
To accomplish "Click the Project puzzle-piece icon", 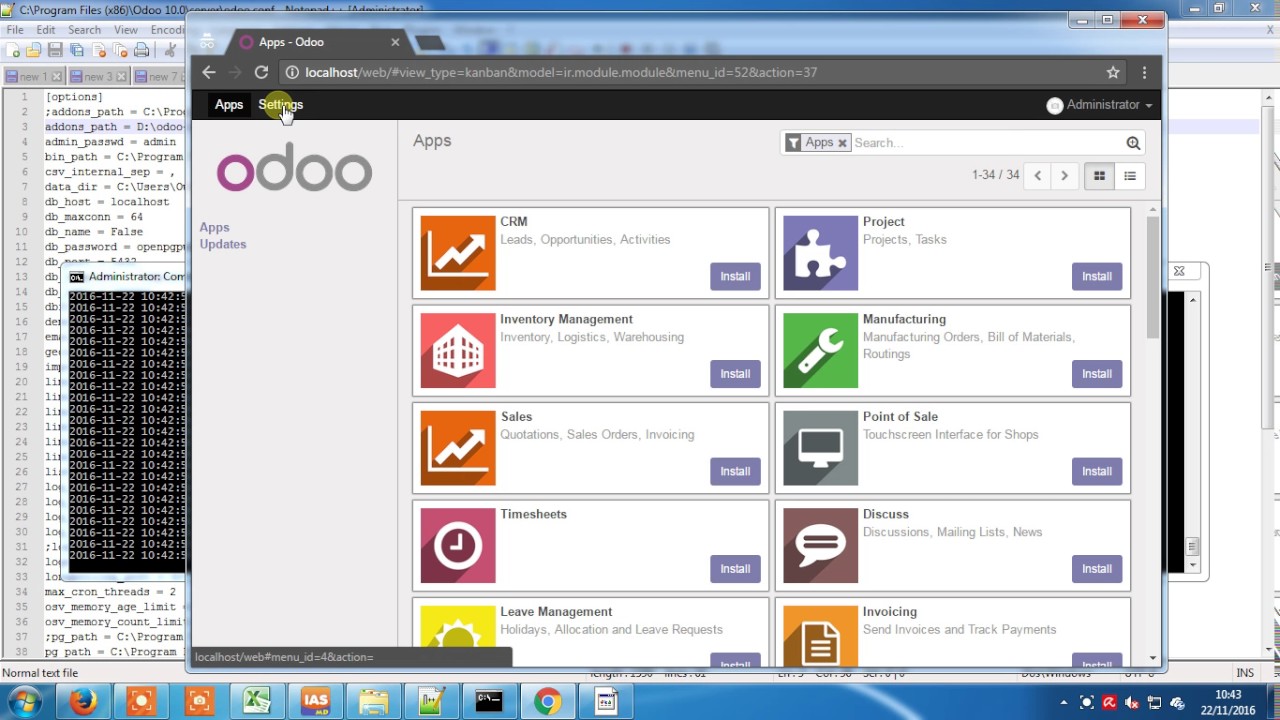I will click(820, 253).
